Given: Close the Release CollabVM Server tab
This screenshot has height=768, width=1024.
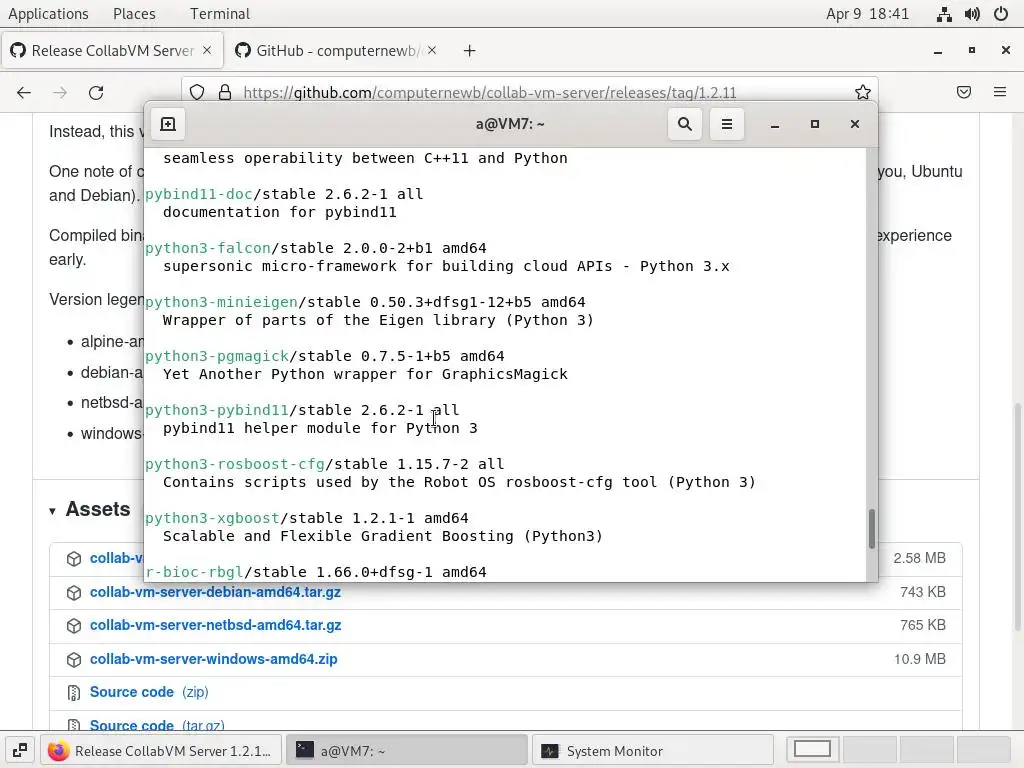Looking at the screenshot, I should (x=207, y=50).
